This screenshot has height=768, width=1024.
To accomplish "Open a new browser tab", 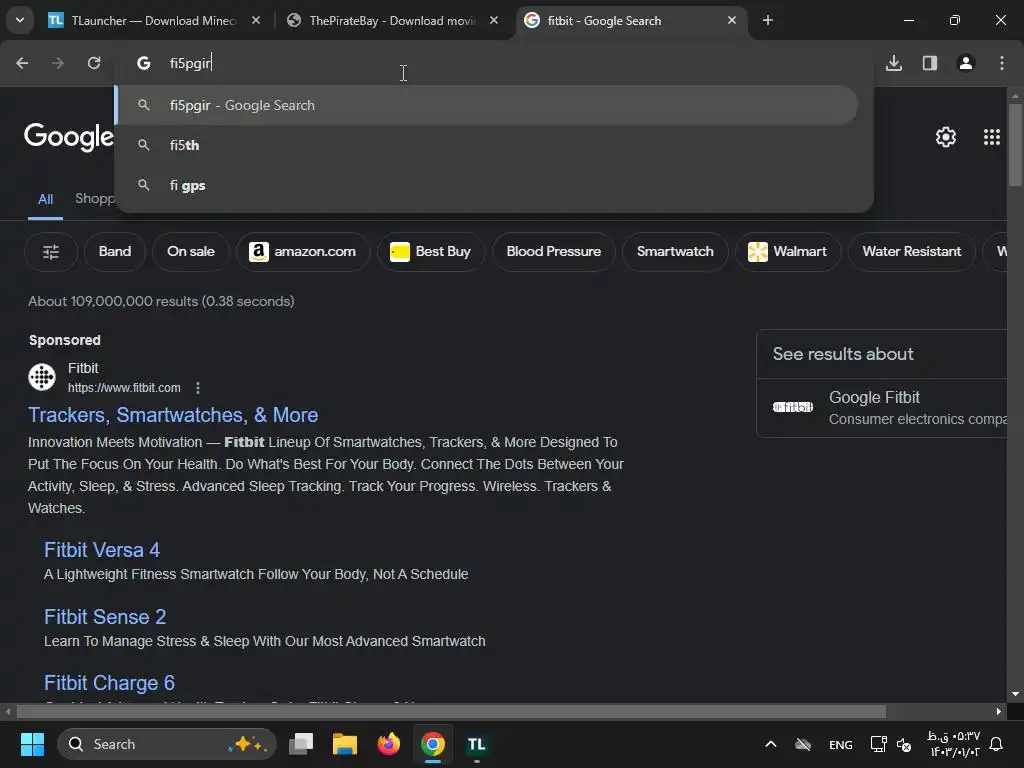I will 768,20.
